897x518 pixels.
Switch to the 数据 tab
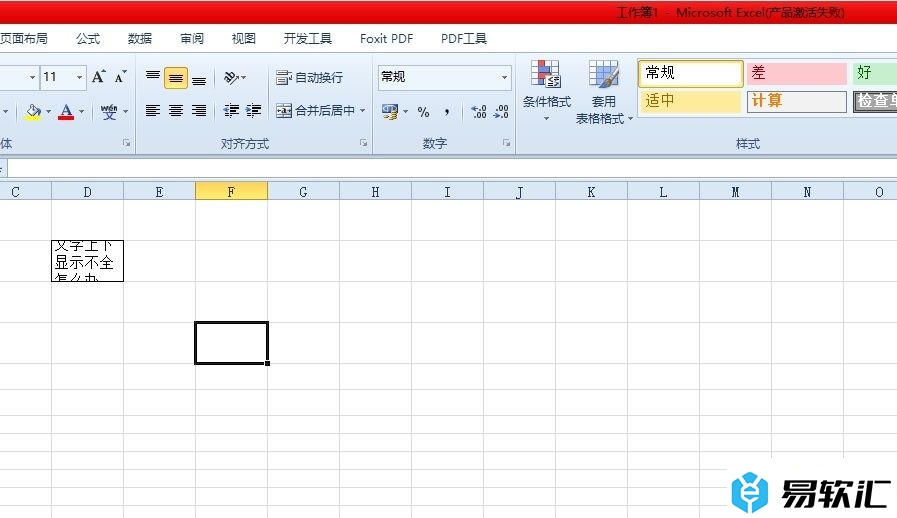tap(140, 38)
